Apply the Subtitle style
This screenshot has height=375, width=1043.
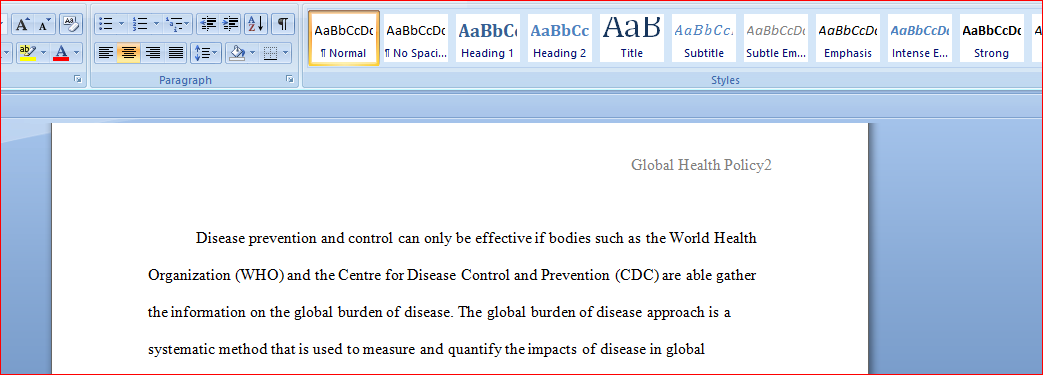pos(704,38)
